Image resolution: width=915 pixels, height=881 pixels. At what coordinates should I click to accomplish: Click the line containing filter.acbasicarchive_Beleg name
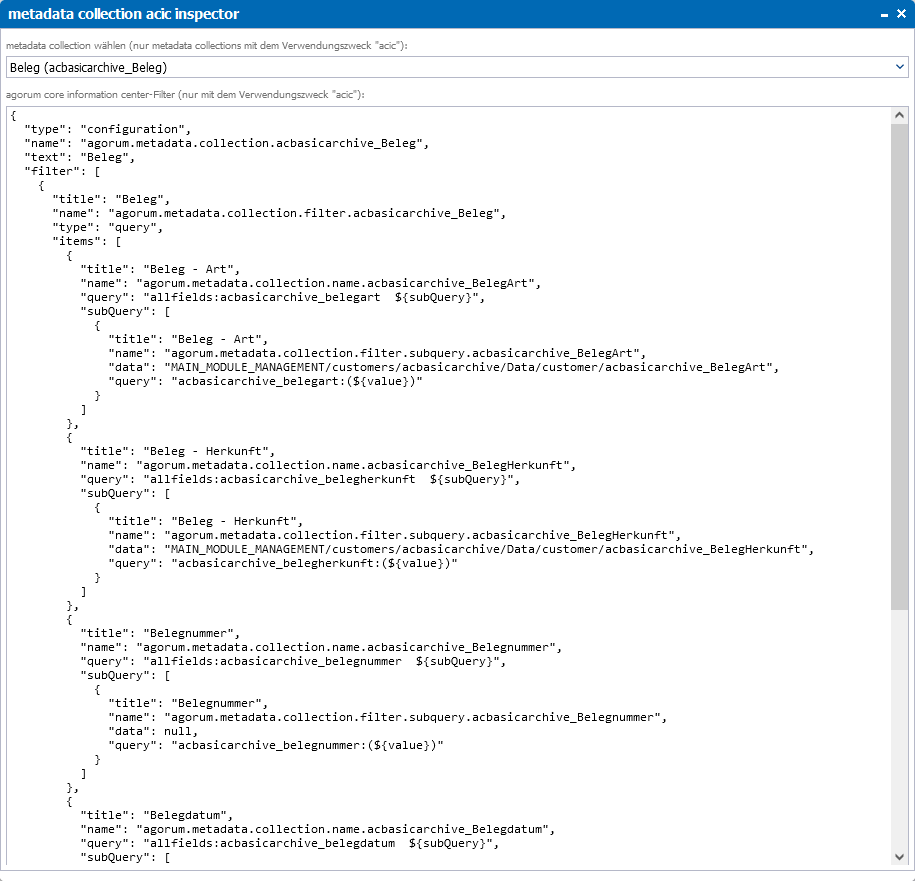(279, 213)
